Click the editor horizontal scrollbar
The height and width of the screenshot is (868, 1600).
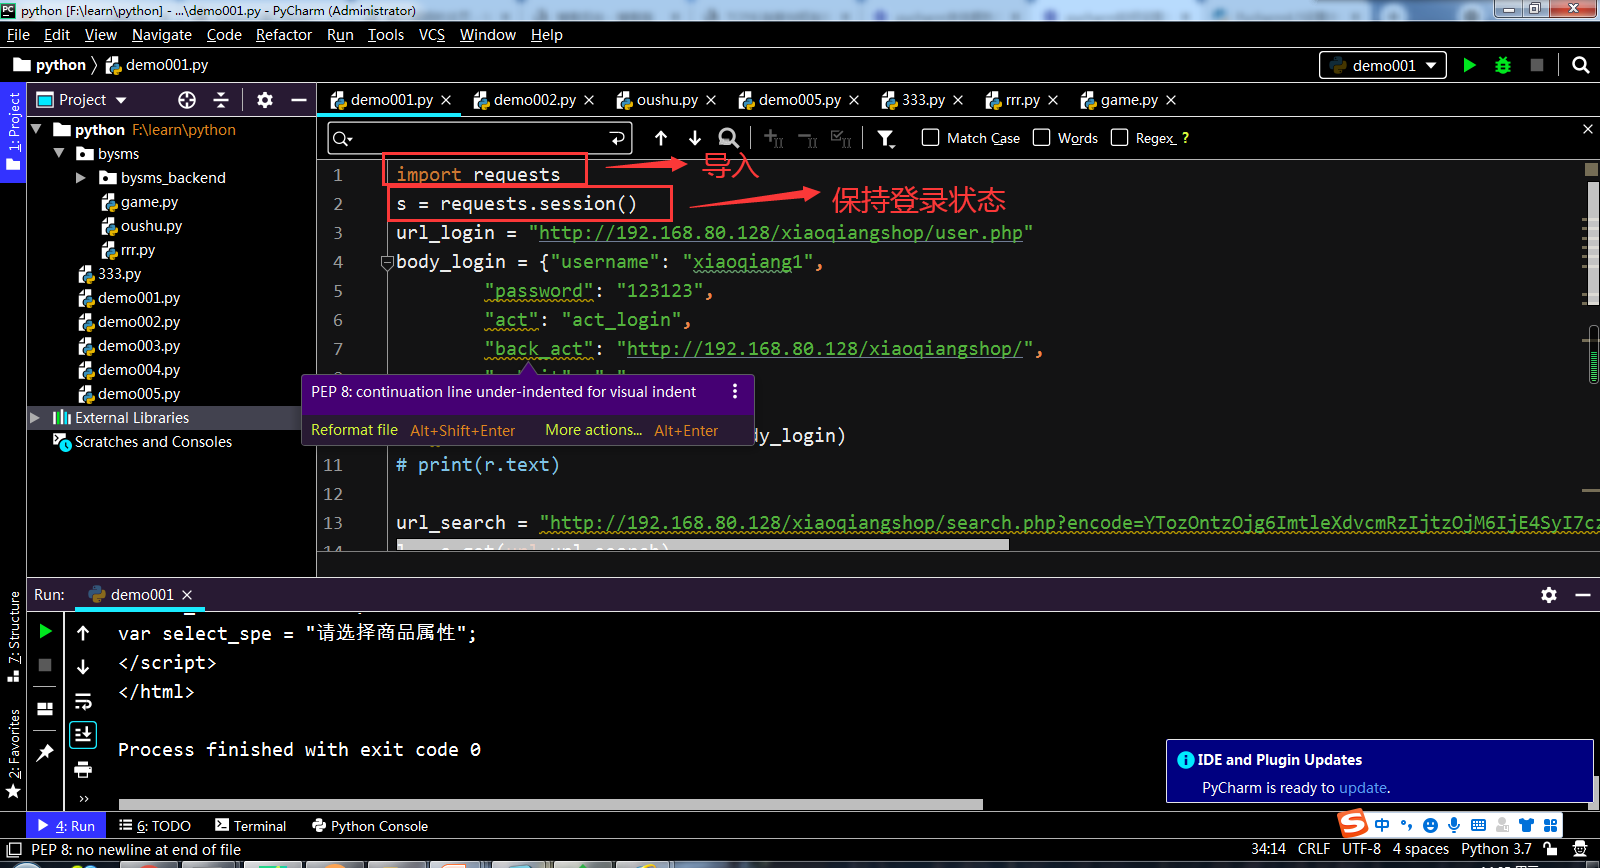pos(703,546)
